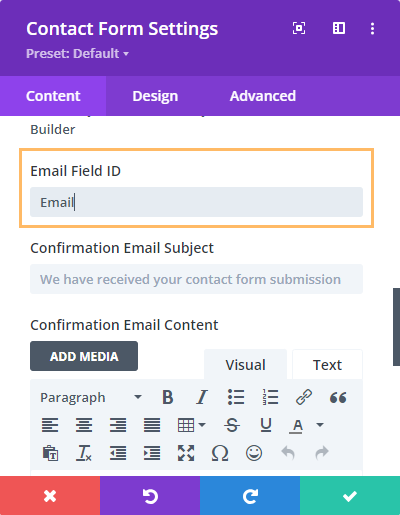The width and height of the screenshot is (400, 515).
Task: Save changes with the green checkmark button
Action: [x=350, y=496]
